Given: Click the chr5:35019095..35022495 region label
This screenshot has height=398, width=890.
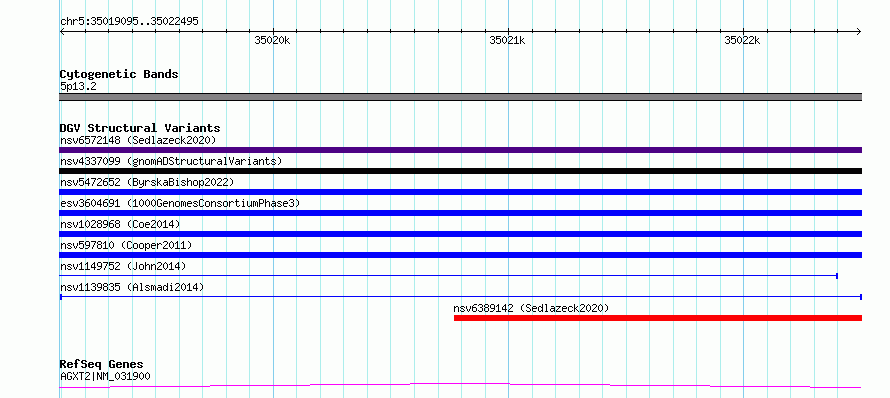Looking at the screenshot, I should click(129, 21).
